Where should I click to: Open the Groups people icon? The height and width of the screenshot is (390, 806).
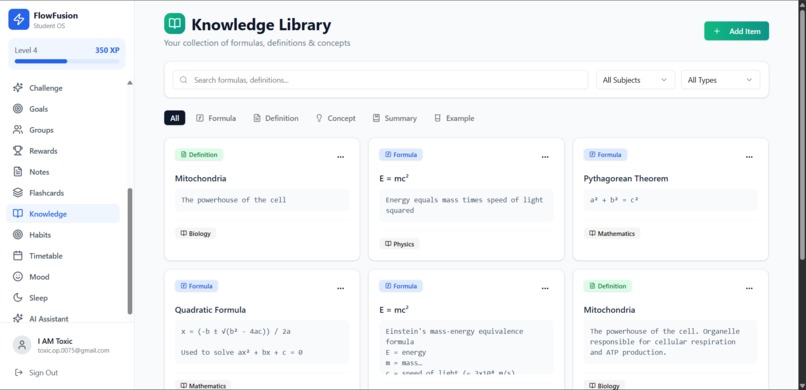pos(18,130)
